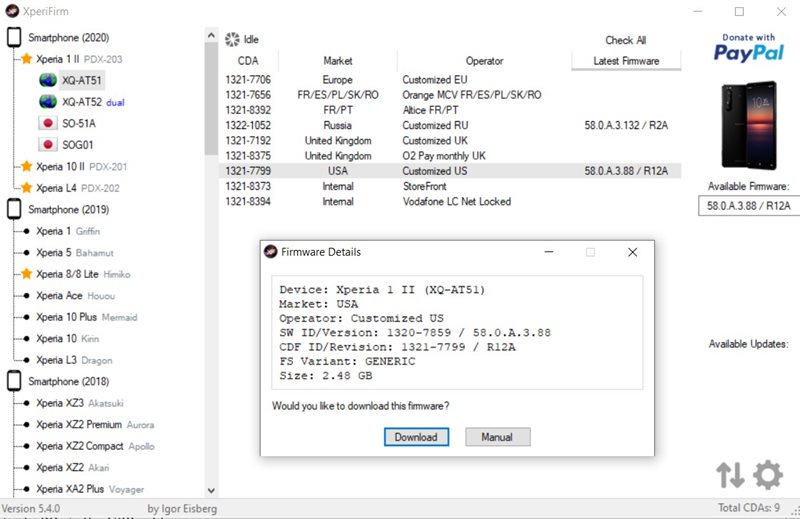The width and height of the screenshot is (800, 519).
Task: Select Xperia Ace Houou
Action: click(76, 295)
